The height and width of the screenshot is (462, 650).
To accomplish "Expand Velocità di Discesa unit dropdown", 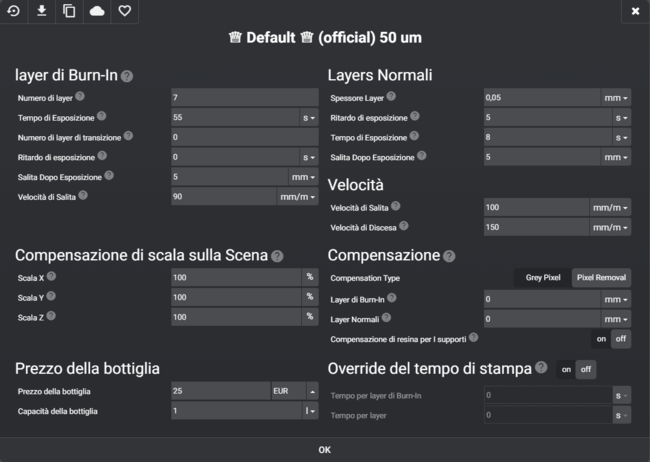I will [610, 227].
